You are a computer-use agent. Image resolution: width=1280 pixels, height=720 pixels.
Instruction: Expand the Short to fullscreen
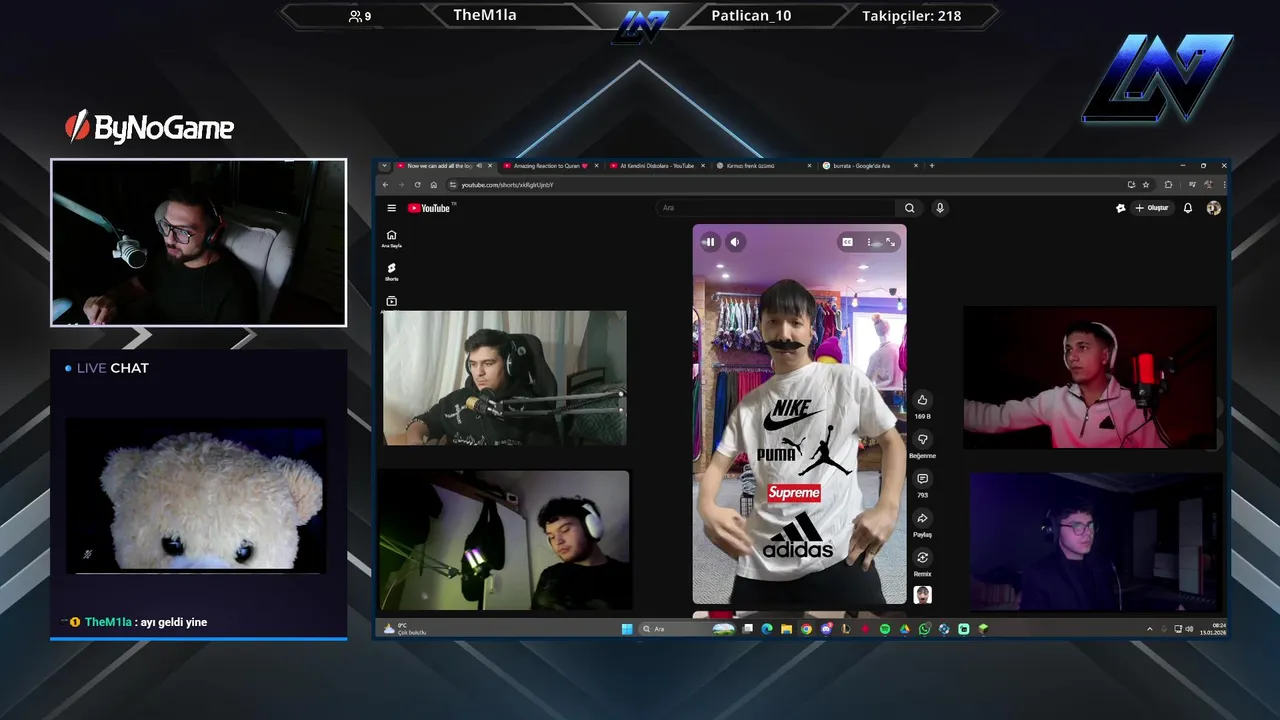(x=890, y=242)
